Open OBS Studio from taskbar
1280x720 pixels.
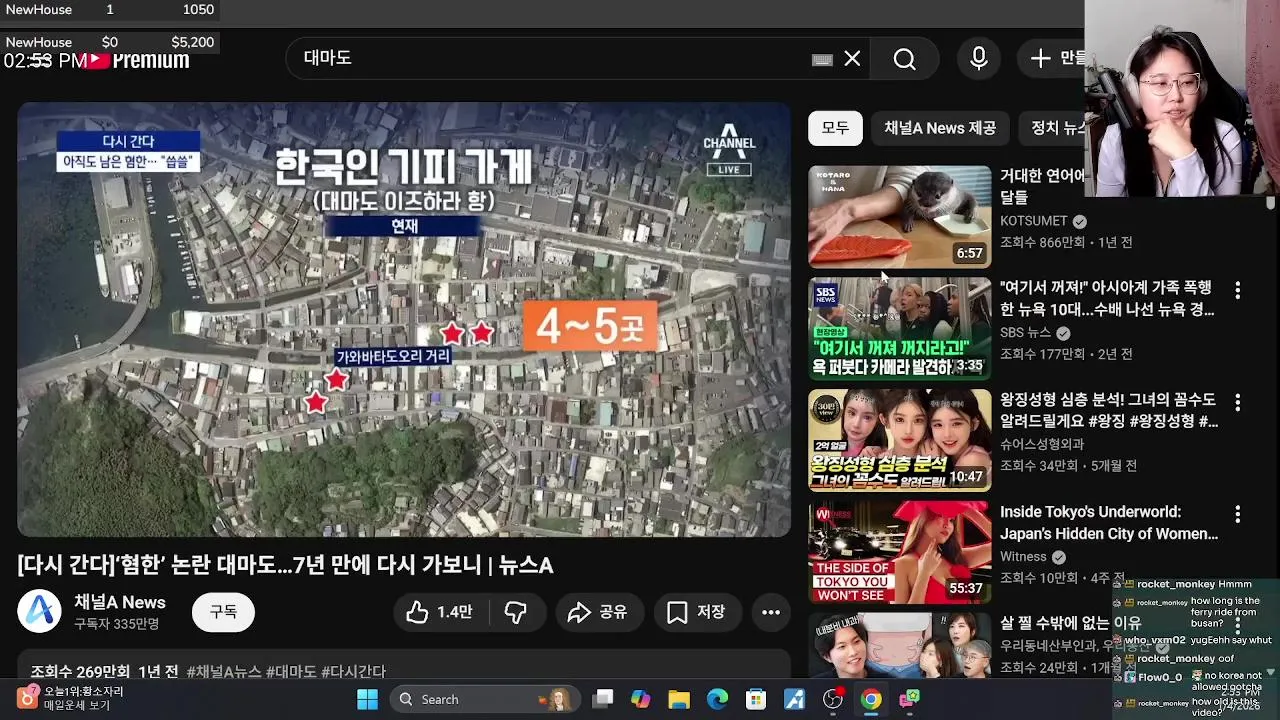click(x=833, y=699)
